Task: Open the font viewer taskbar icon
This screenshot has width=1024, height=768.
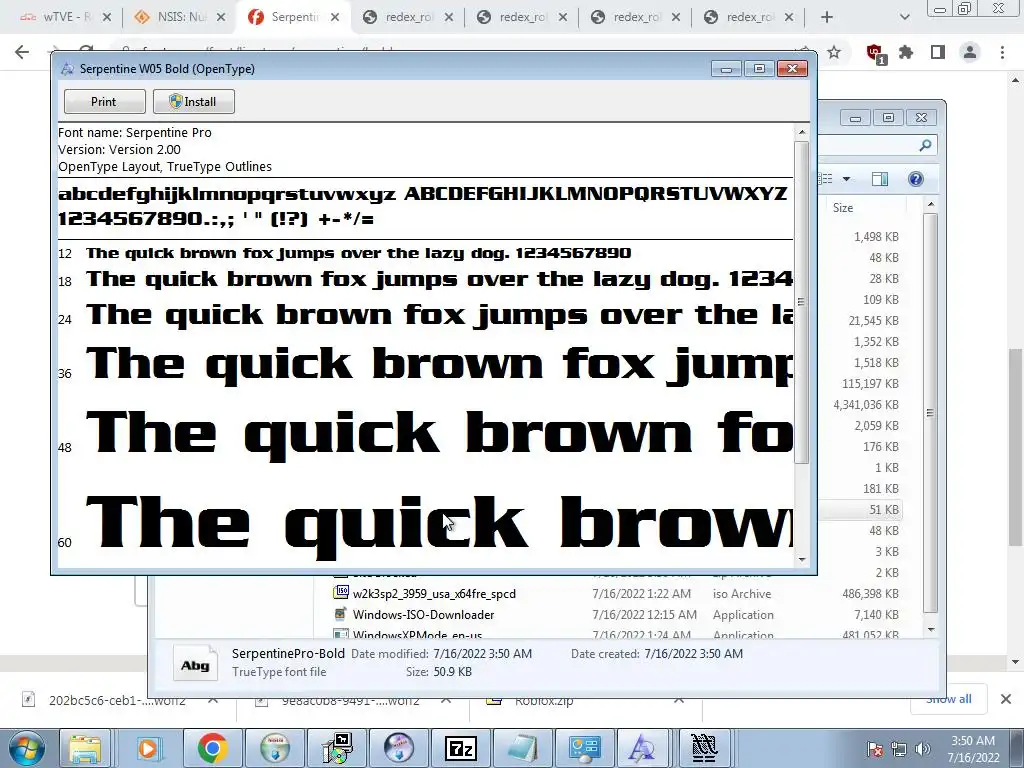Action: [x=643, y=748]
